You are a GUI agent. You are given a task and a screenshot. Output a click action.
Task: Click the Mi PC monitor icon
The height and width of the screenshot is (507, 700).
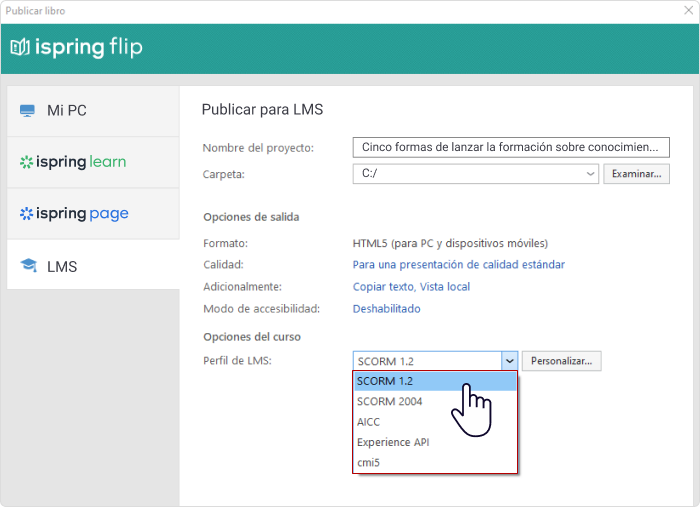[x=27, y=110]
